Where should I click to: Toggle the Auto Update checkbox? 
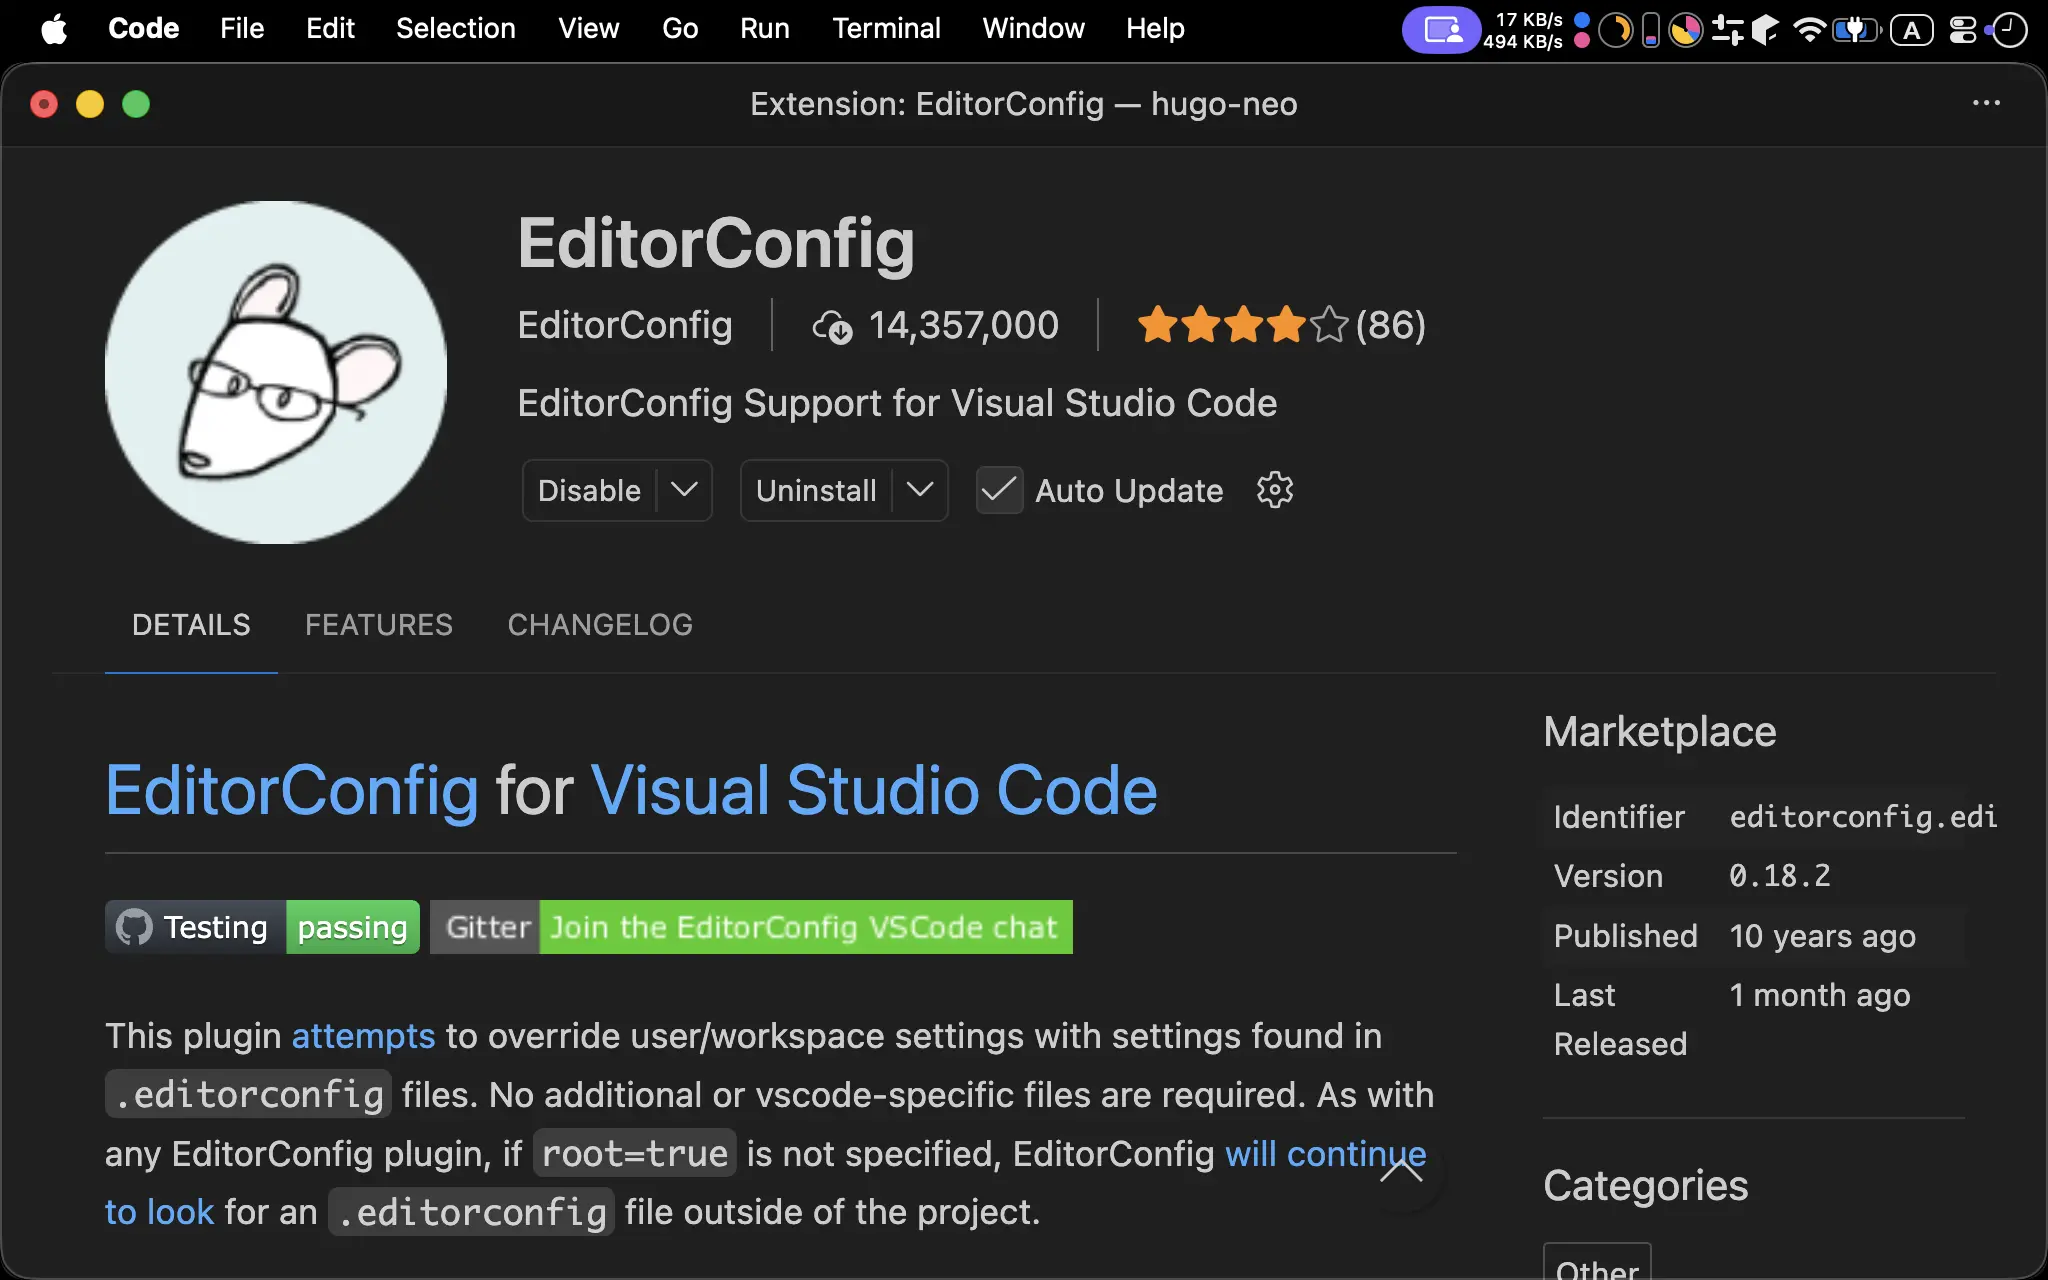[x=999, y=490]
